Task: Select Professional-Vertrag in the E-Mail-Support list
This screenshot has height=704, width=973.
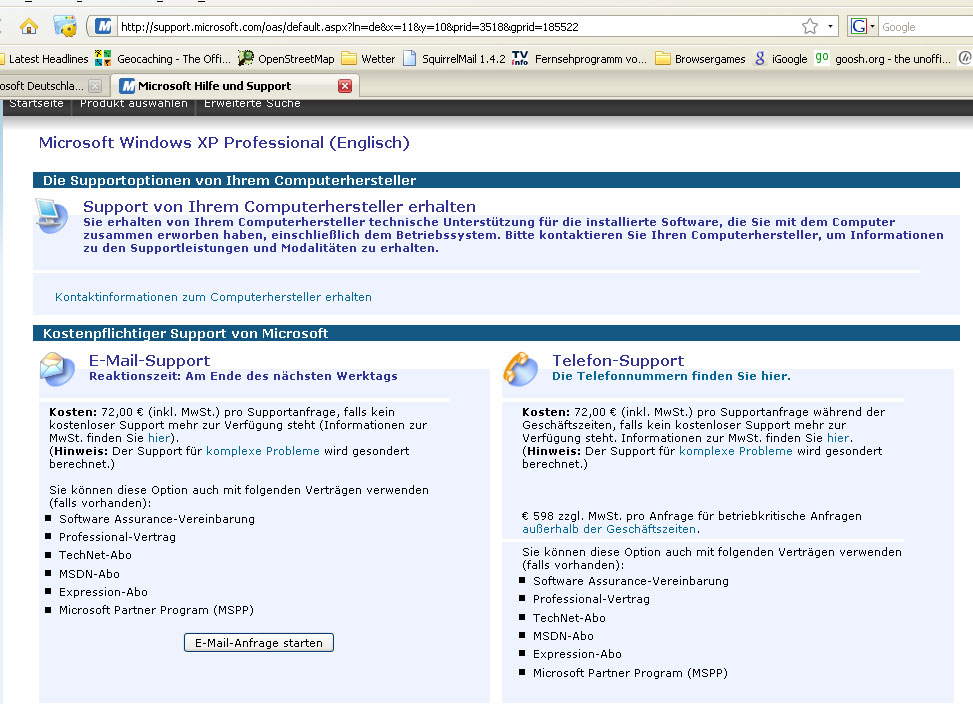Action: pyautogui.click(x=117, y=537)
